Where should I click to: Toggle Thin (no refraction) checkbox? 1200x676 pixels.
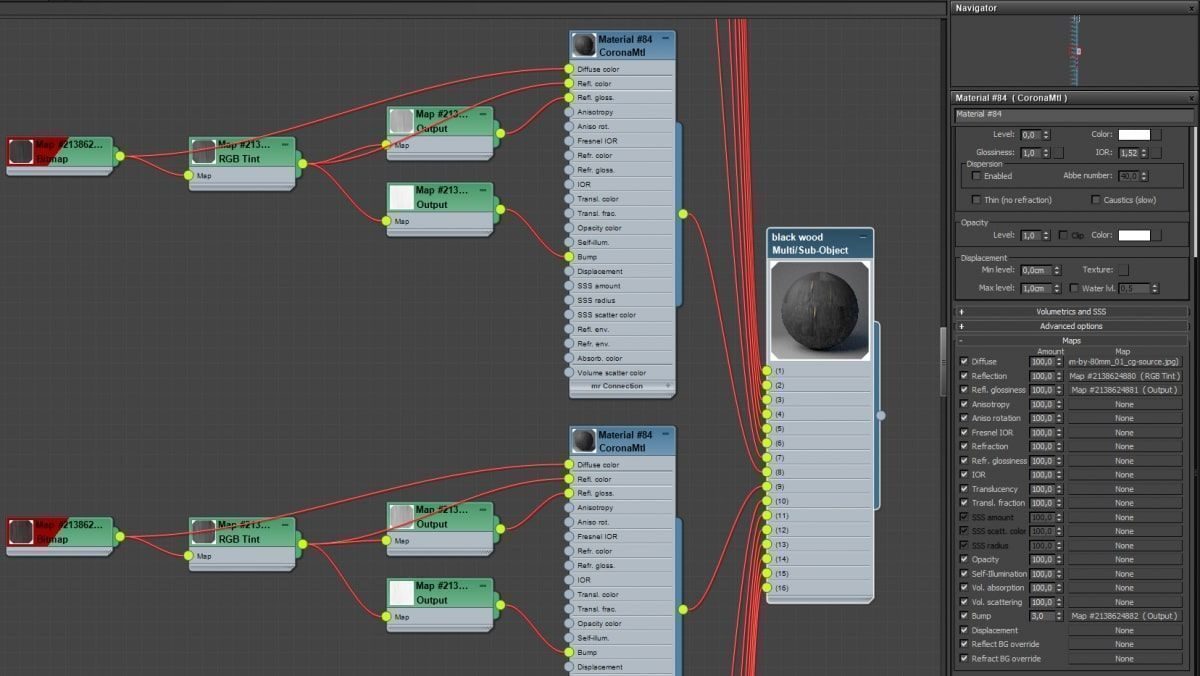pyautogui.click(x=977, y=200)
